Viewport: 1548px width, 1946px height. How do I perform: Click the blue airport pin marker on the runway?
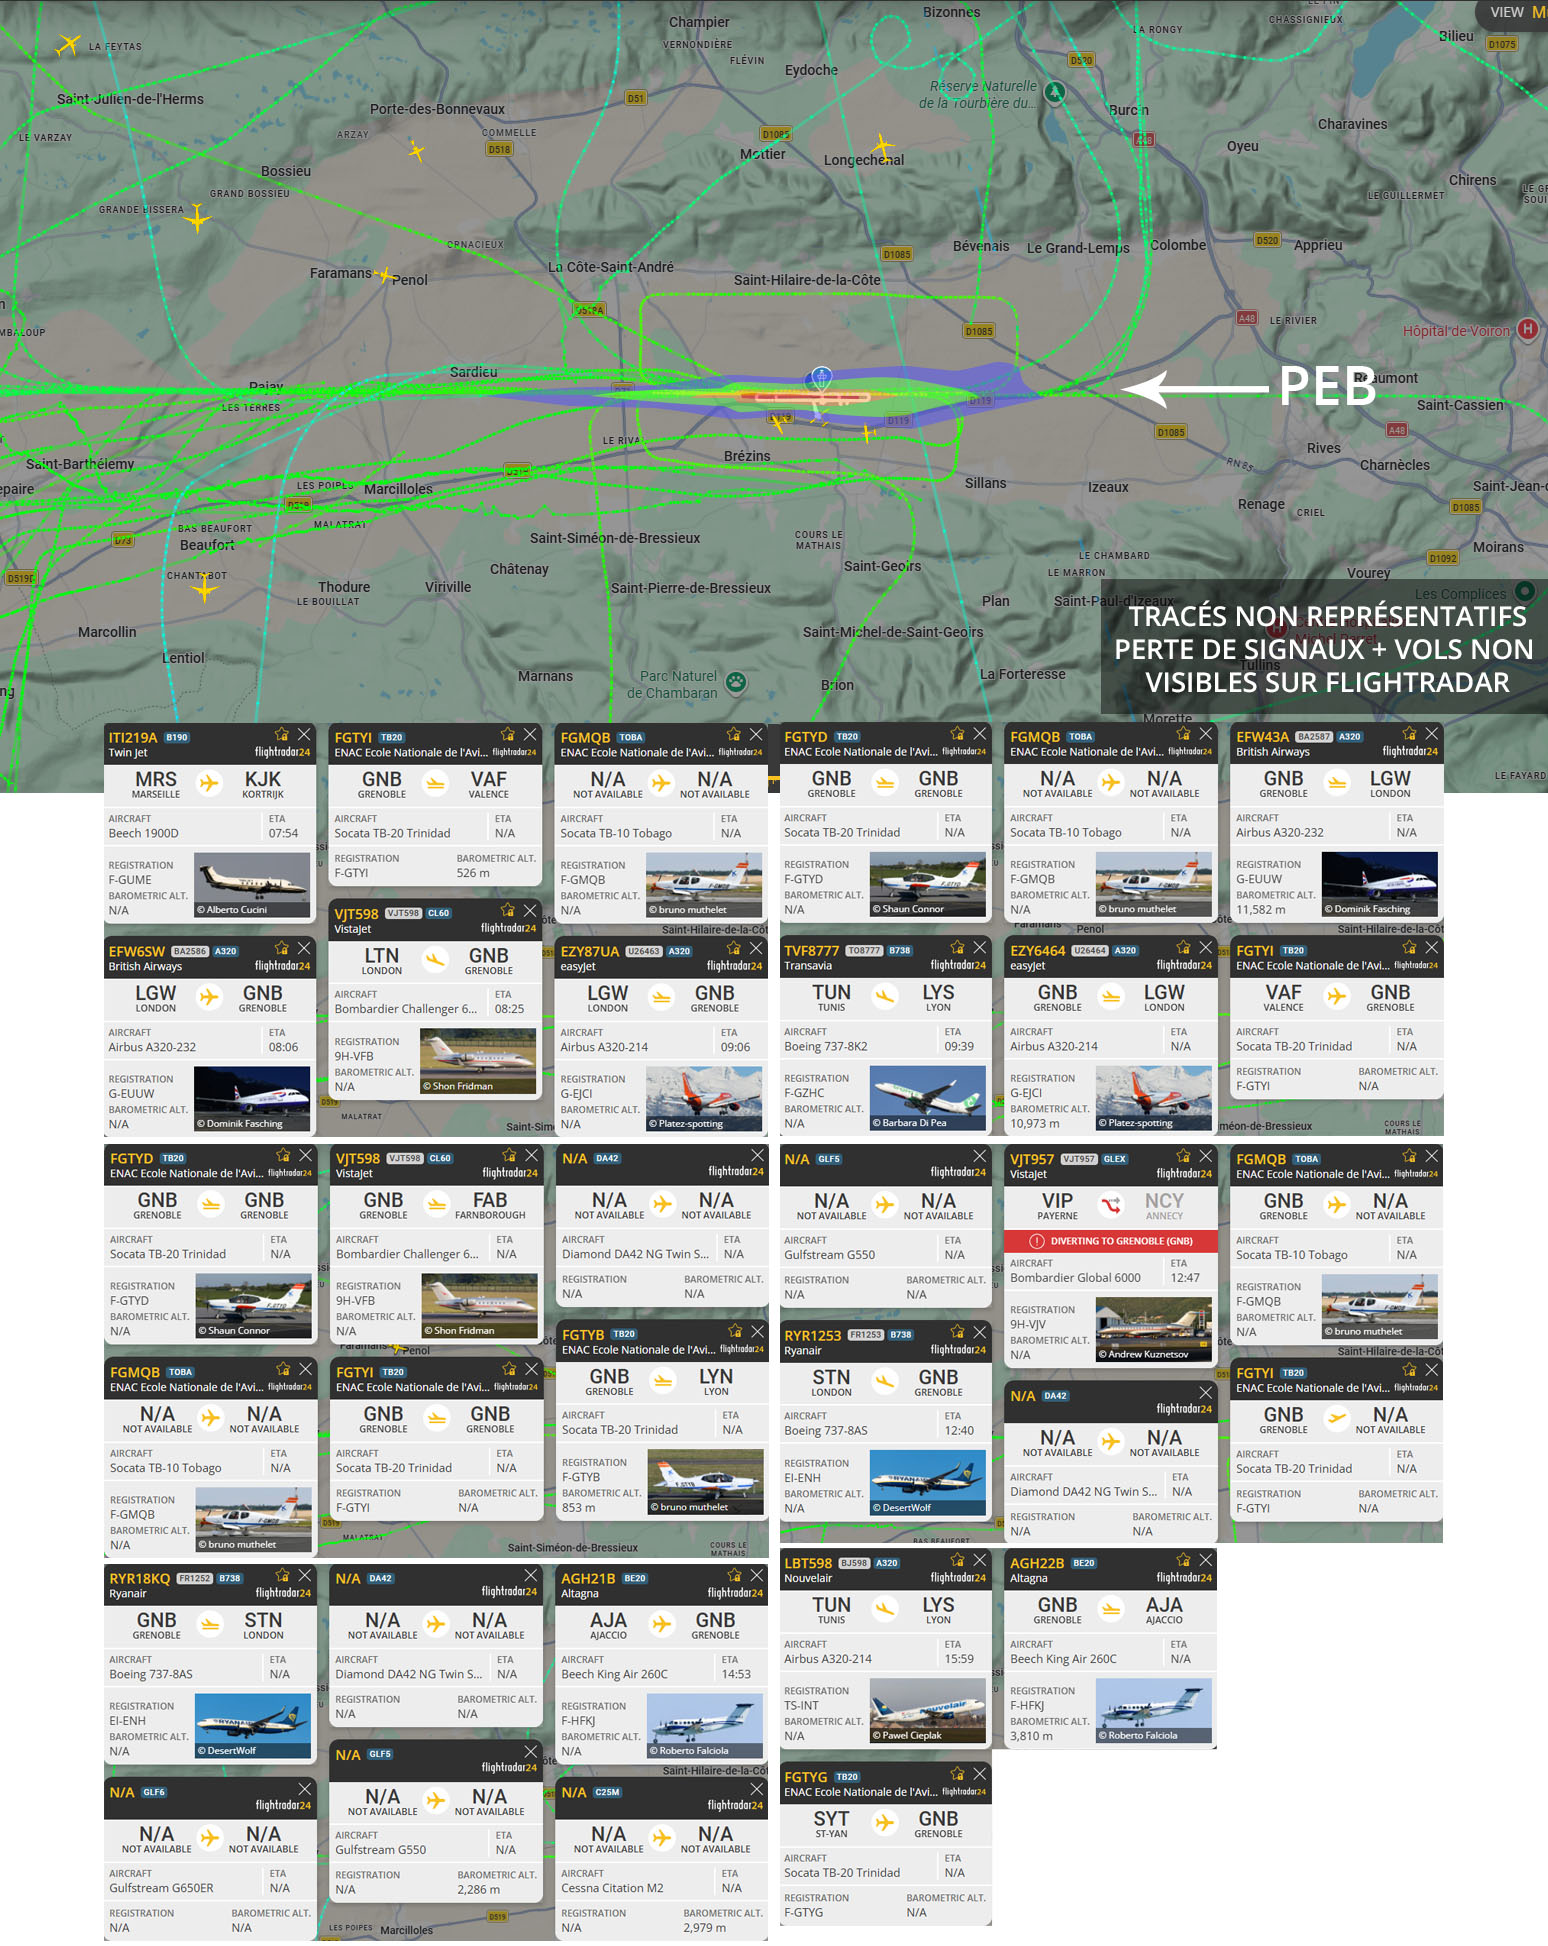pos(820,378)
